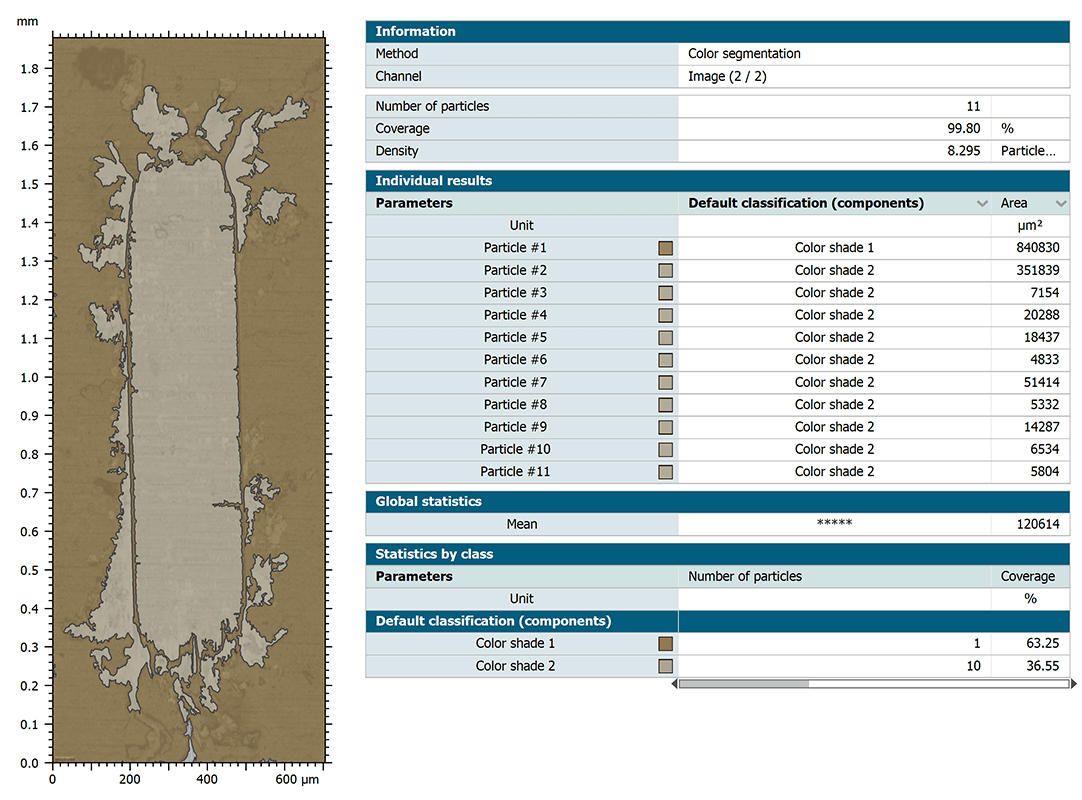Select the Particle #7 color swatch
This screenshot has width=1082, height=800.
[x=666, y=382]
